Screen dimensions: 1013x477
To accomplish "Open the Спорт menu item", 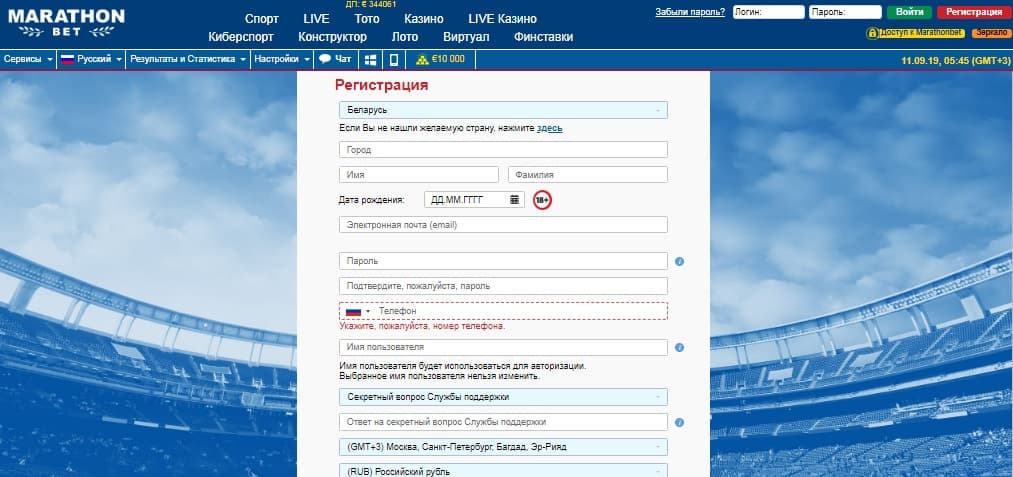I will point(262,19).
